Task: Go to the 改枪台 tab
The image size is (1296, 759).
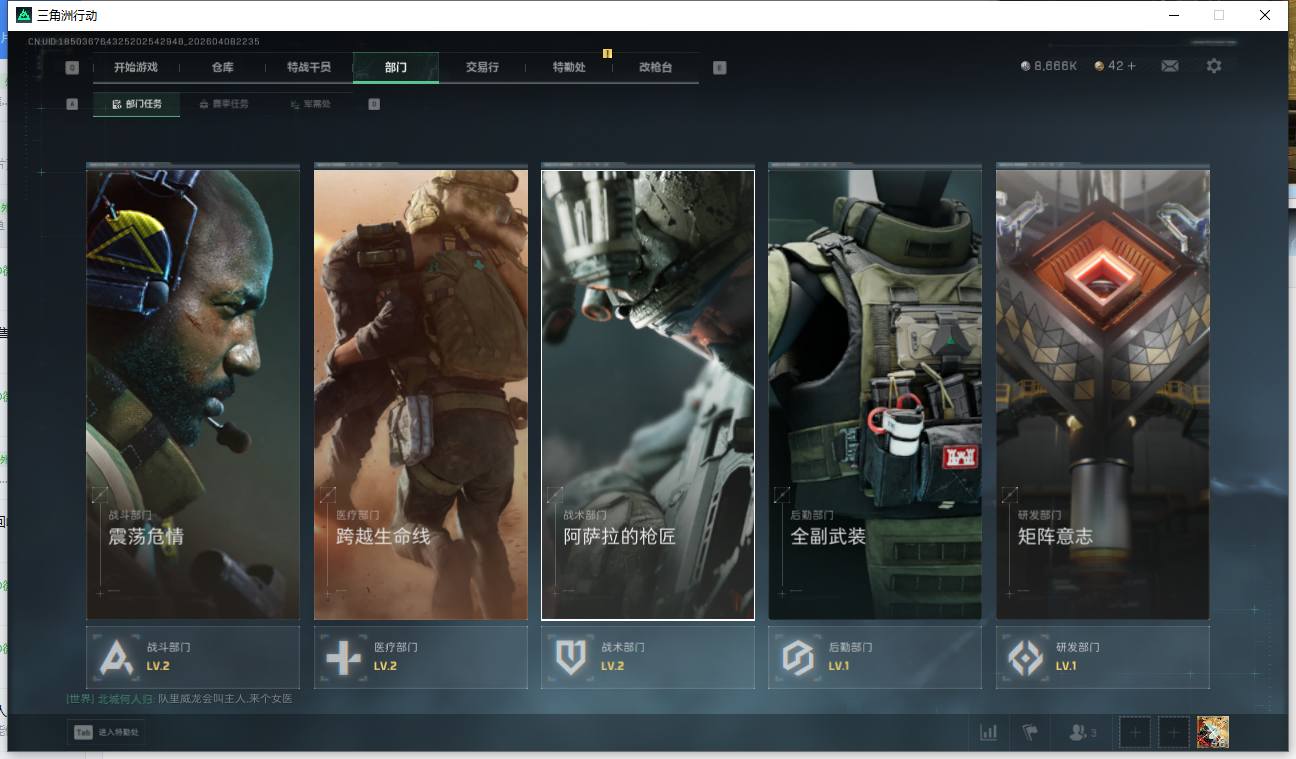Action: (655, 67)
